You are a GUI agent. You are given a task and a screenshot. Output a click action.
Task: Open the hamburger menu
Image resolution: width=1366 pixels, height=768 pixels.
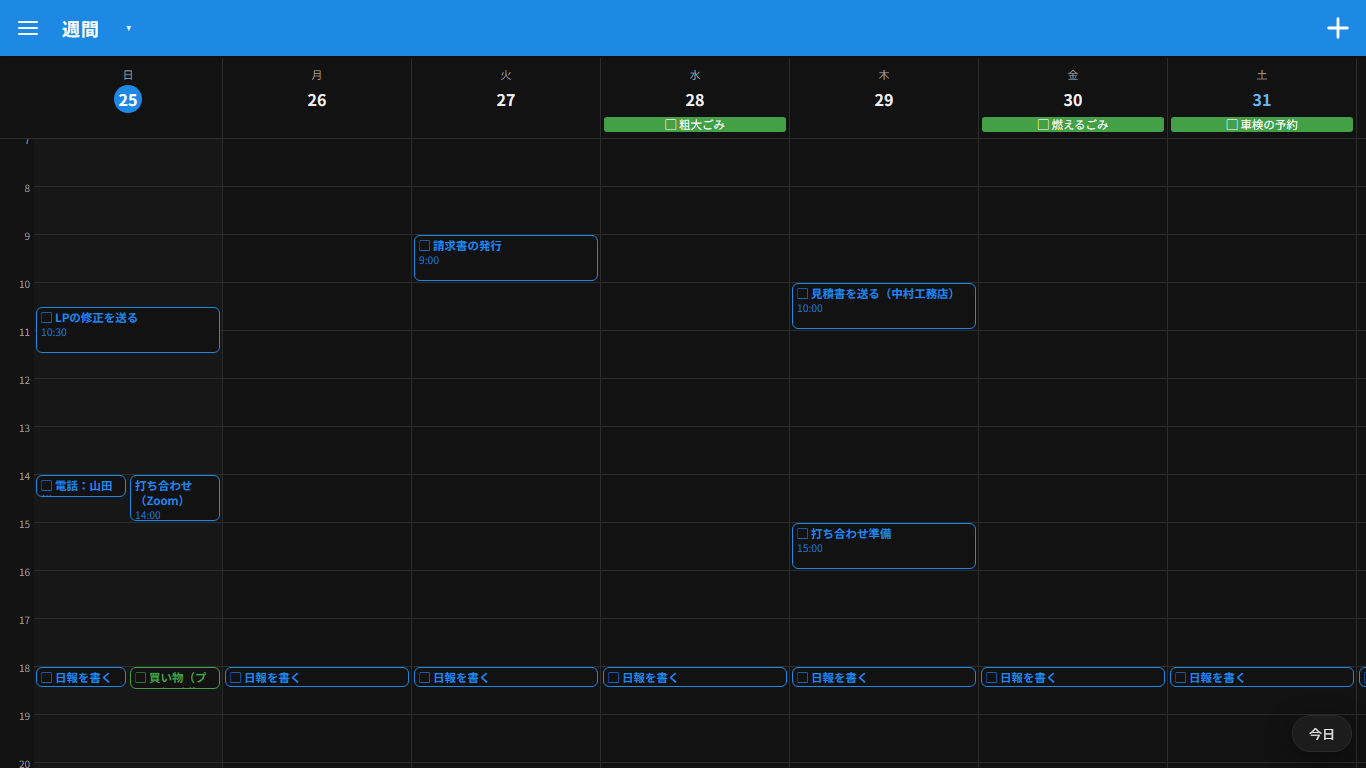click(28, 28)
